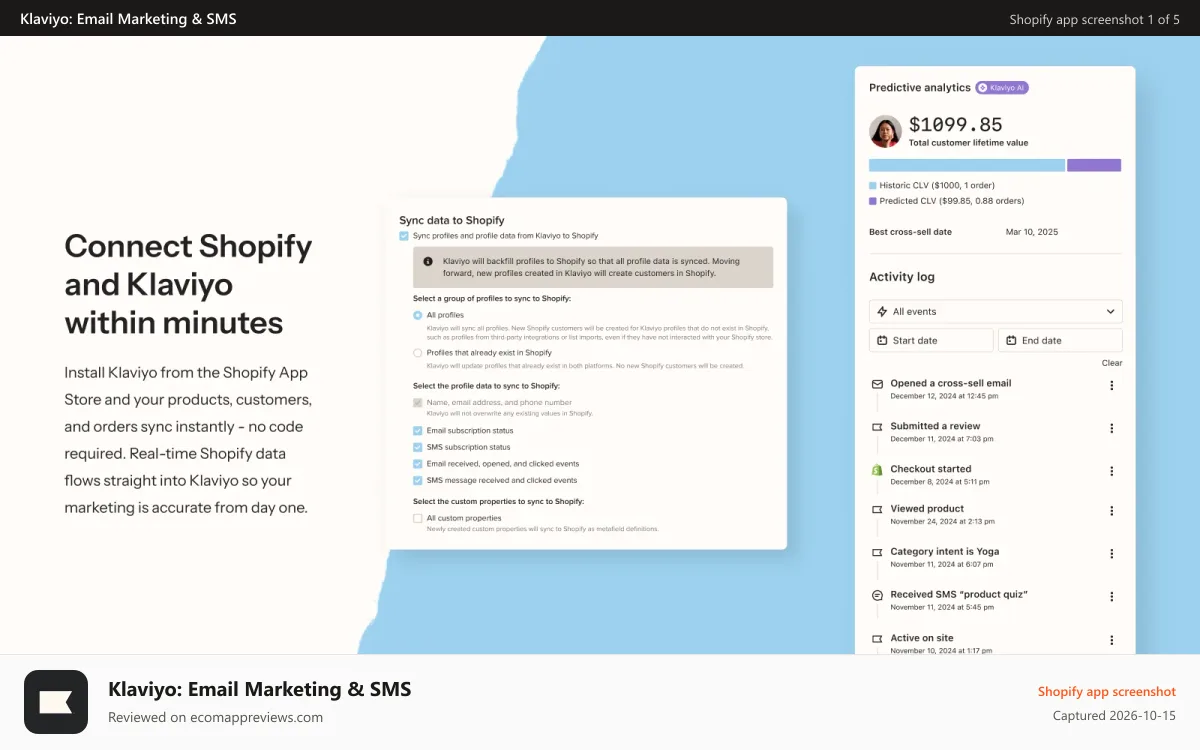
Task: Click calendar icon in Start date field
Action: [882, 340]
